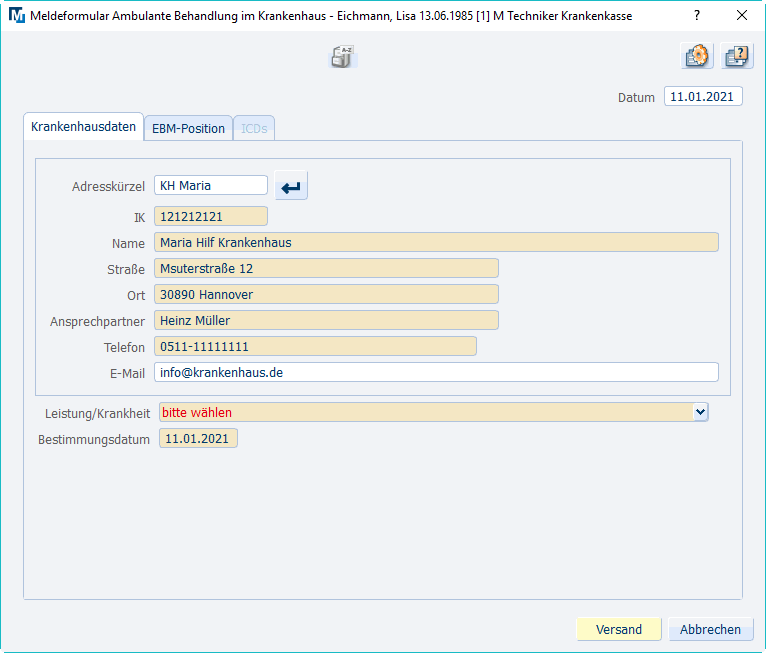Click the application logo in the title bar

pos(16,16)
